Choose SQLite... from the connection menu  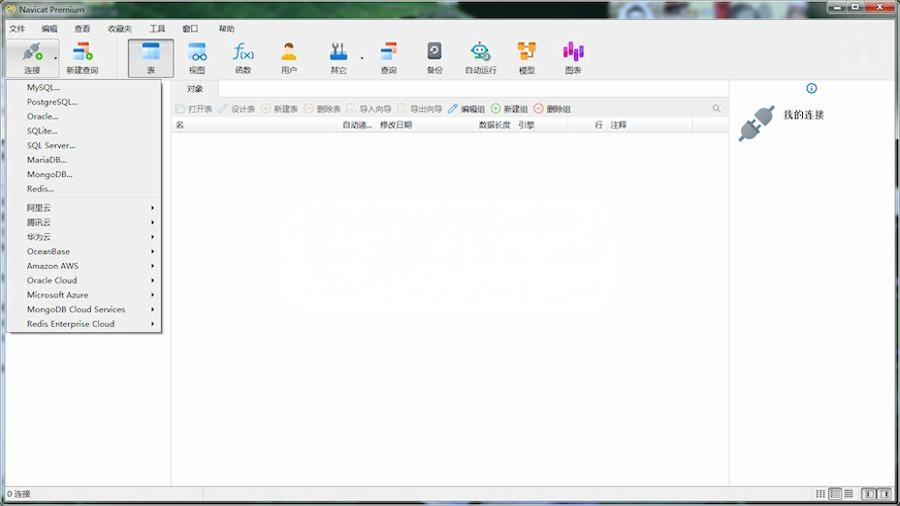click(84, 131)
